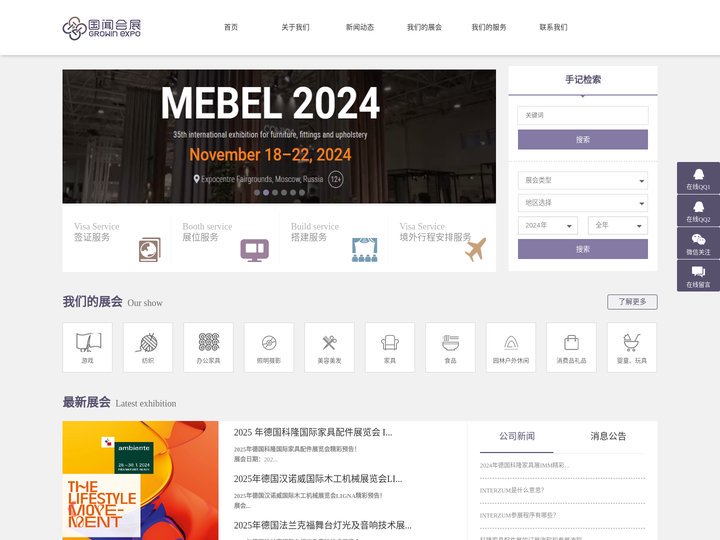
Task: Open the 2024年 year dropdown
Action: (x=548, y=225)
